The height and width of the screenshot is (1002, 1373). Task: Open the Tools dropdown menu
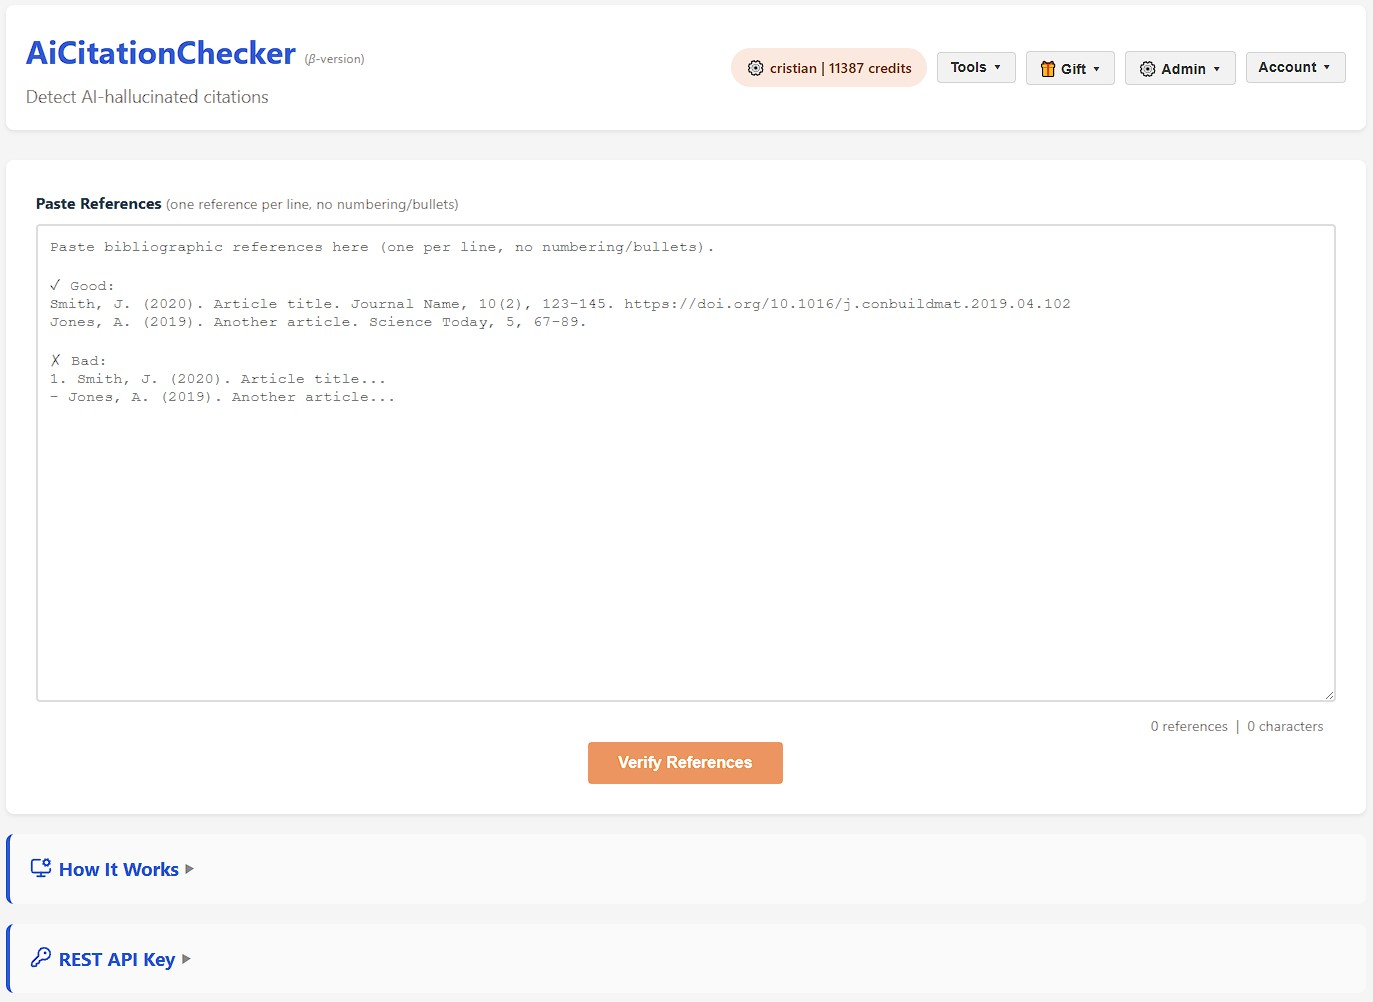(975, 67)
